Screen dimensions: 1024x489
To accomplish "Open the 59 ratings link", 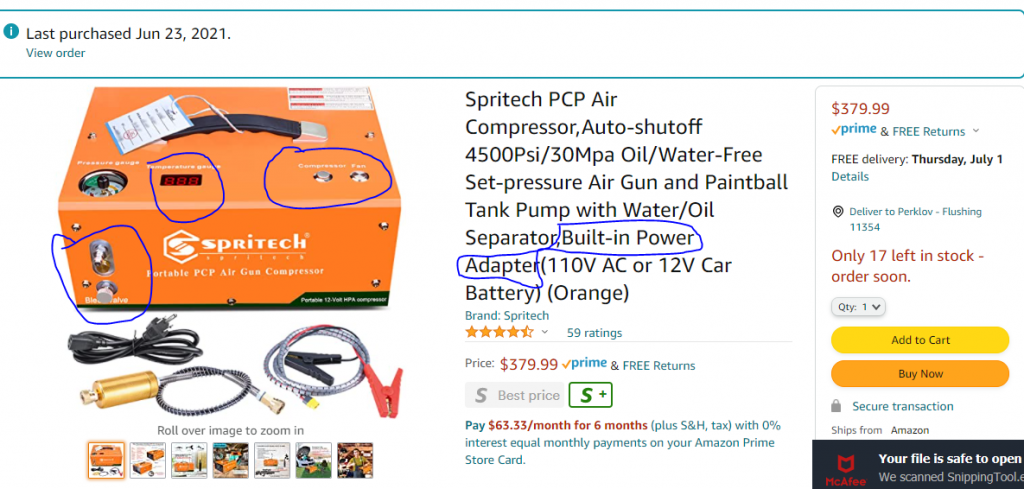I will pyautogui.click(x=594, y=333).
